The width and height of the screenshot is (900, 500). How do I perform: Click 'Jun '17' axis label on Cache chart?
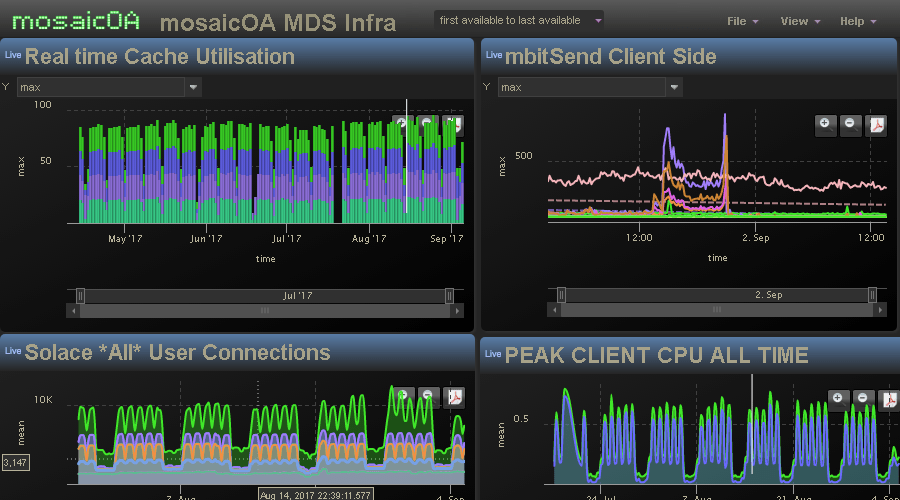(206, 238)
